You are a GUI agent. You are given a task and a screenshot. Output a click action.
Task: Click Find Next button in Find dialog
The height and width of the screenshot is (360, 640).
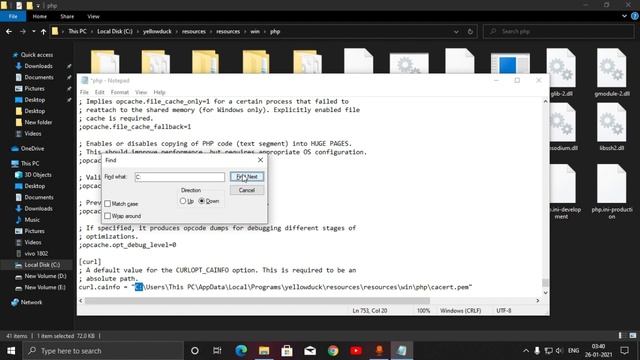247,176
